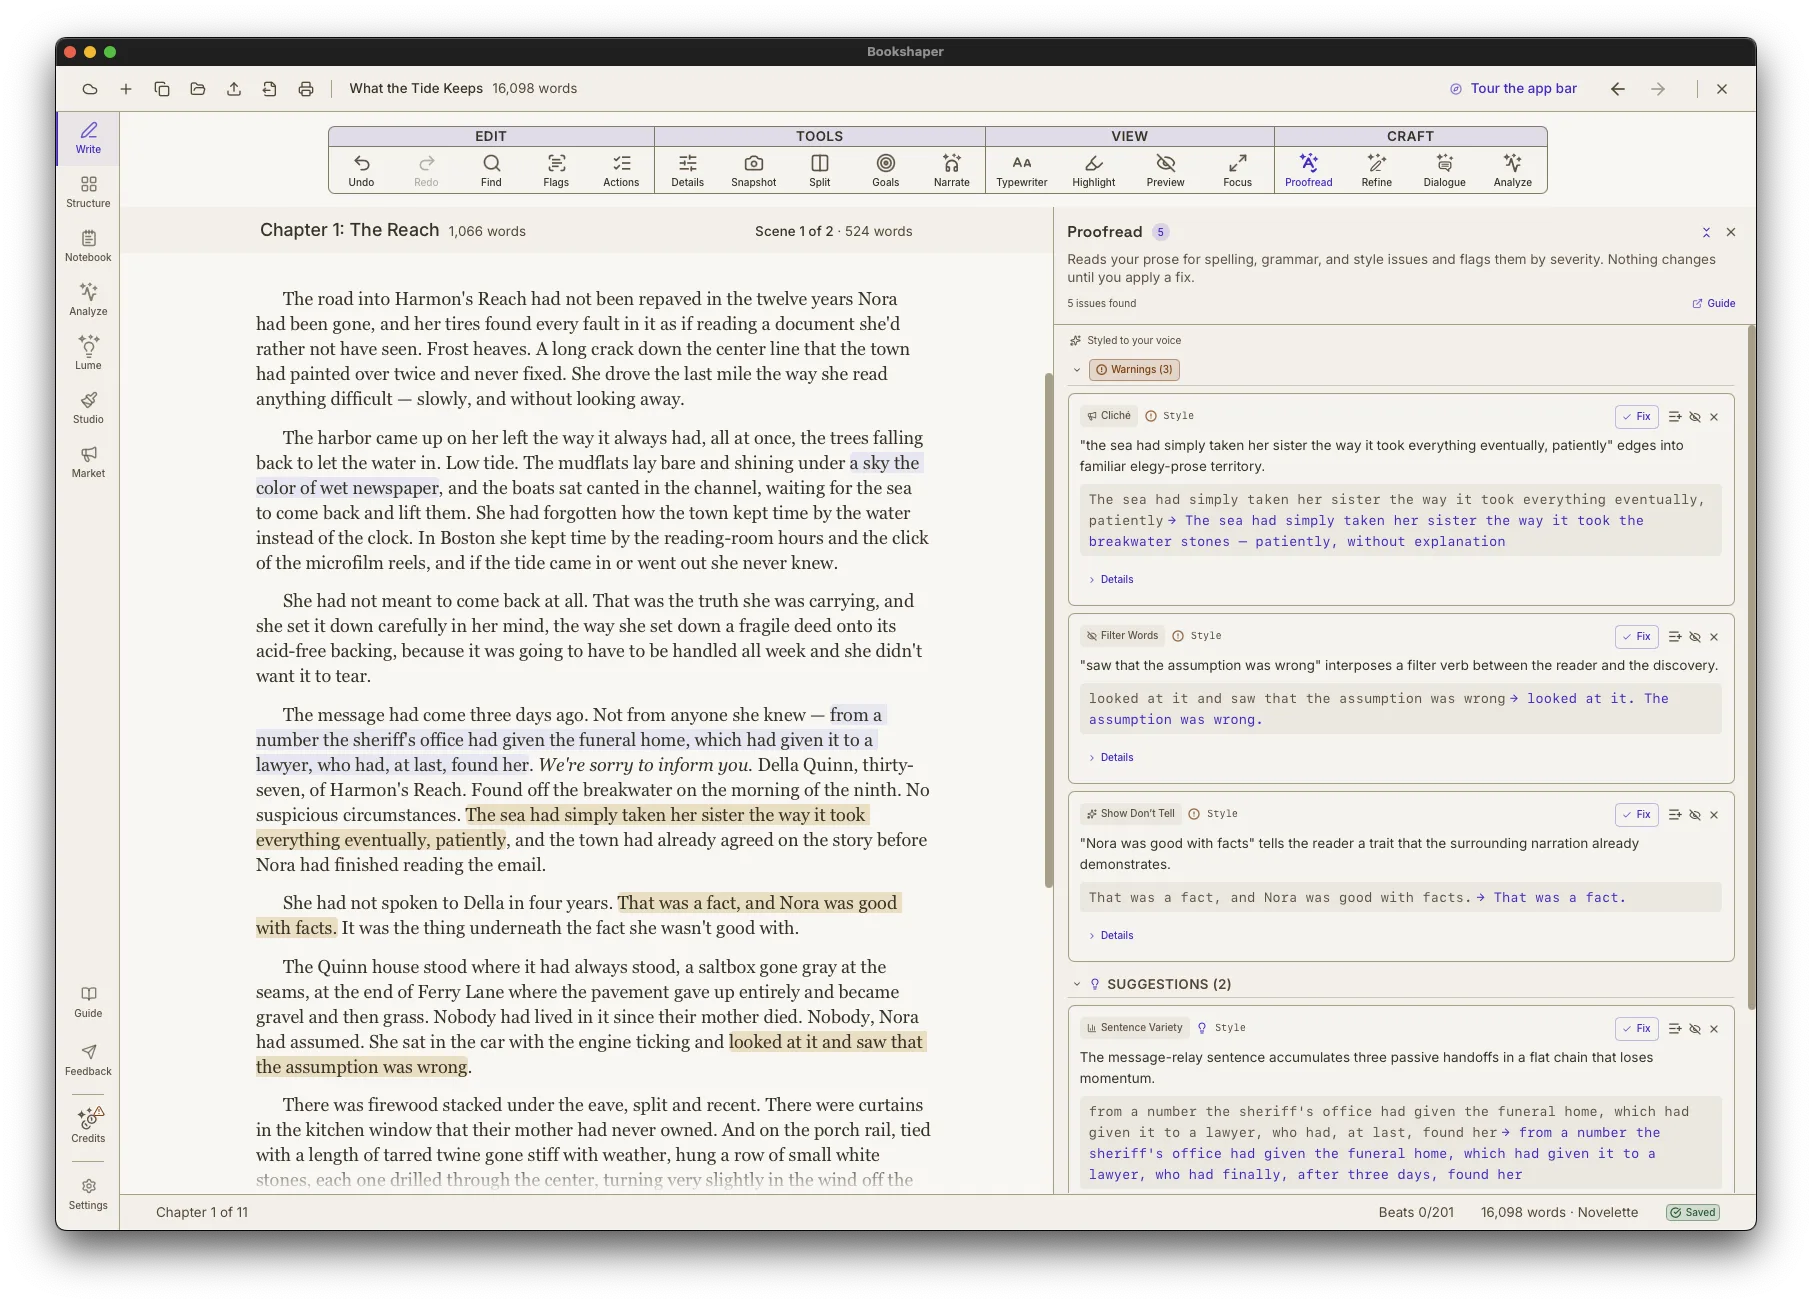Image resolution: width=1812 pixels, height=1304 pixels.
Task: Hide the Cliché issue with eye-off icon
Action: [1695, 417]
